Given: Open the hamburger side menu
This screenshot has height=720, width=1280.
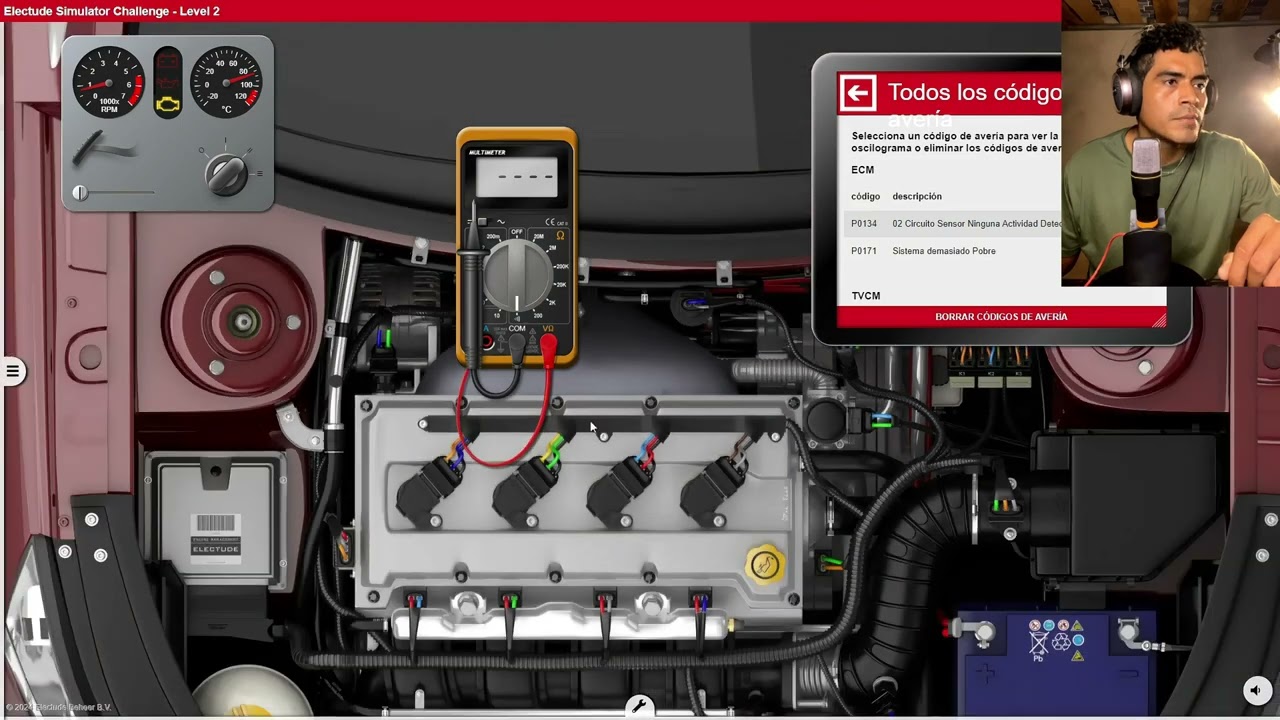Looking at the screenshot, I should point(12,372).
